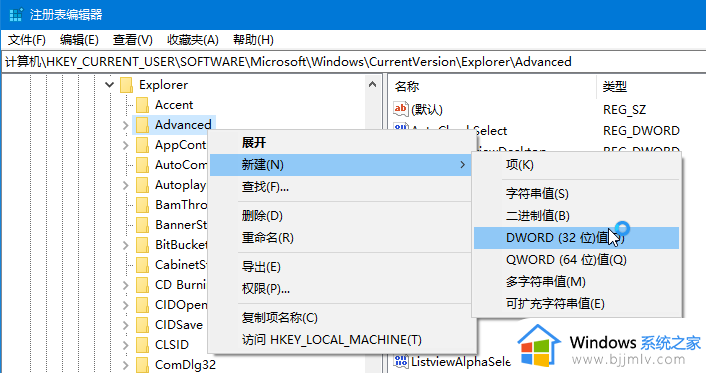
Task: Expand the Advanced tree node
Action: pyautogui.click(x=126, y=125)
